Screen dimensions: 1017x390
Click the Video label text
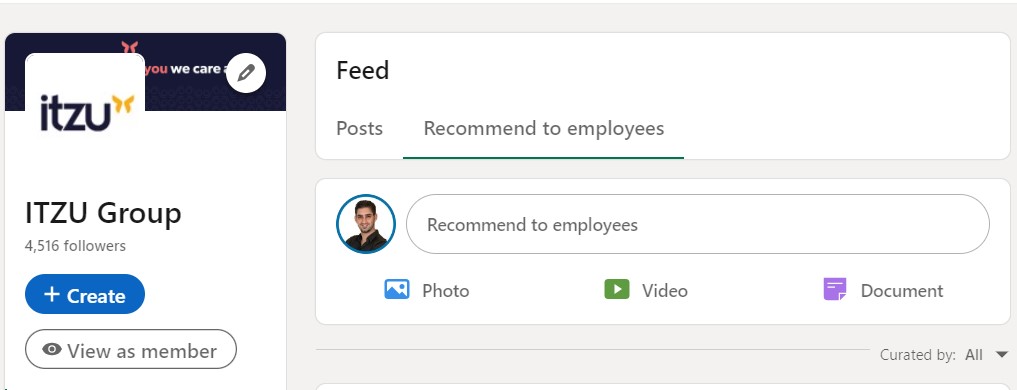tap(665, 291)
